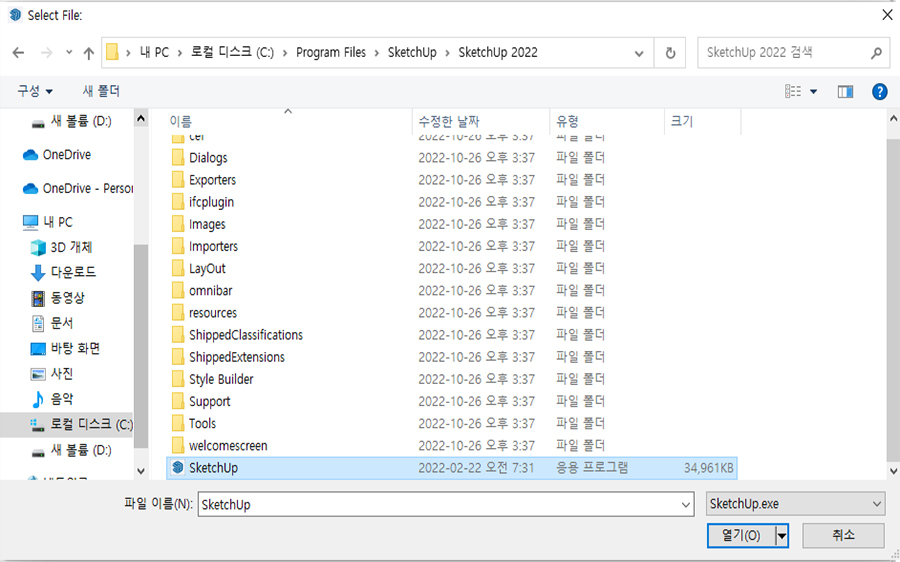Create a new folder with 새 폴더
This screenshot has height=562, width=900.
pos(101,91)
